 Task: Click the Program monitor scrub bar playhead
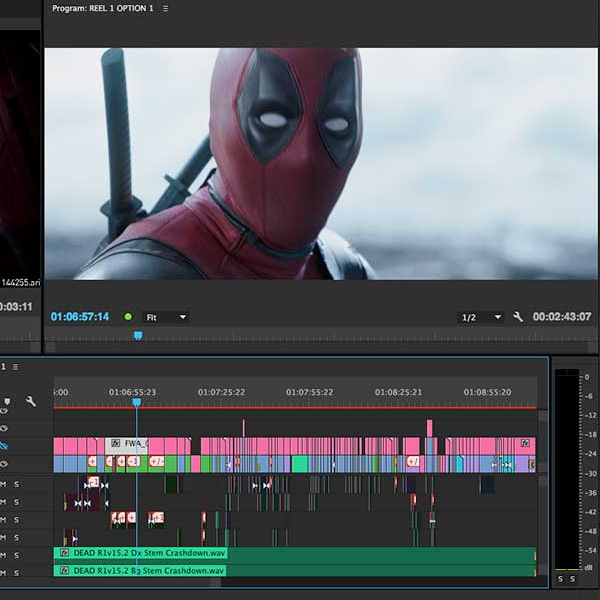(138, 336)
